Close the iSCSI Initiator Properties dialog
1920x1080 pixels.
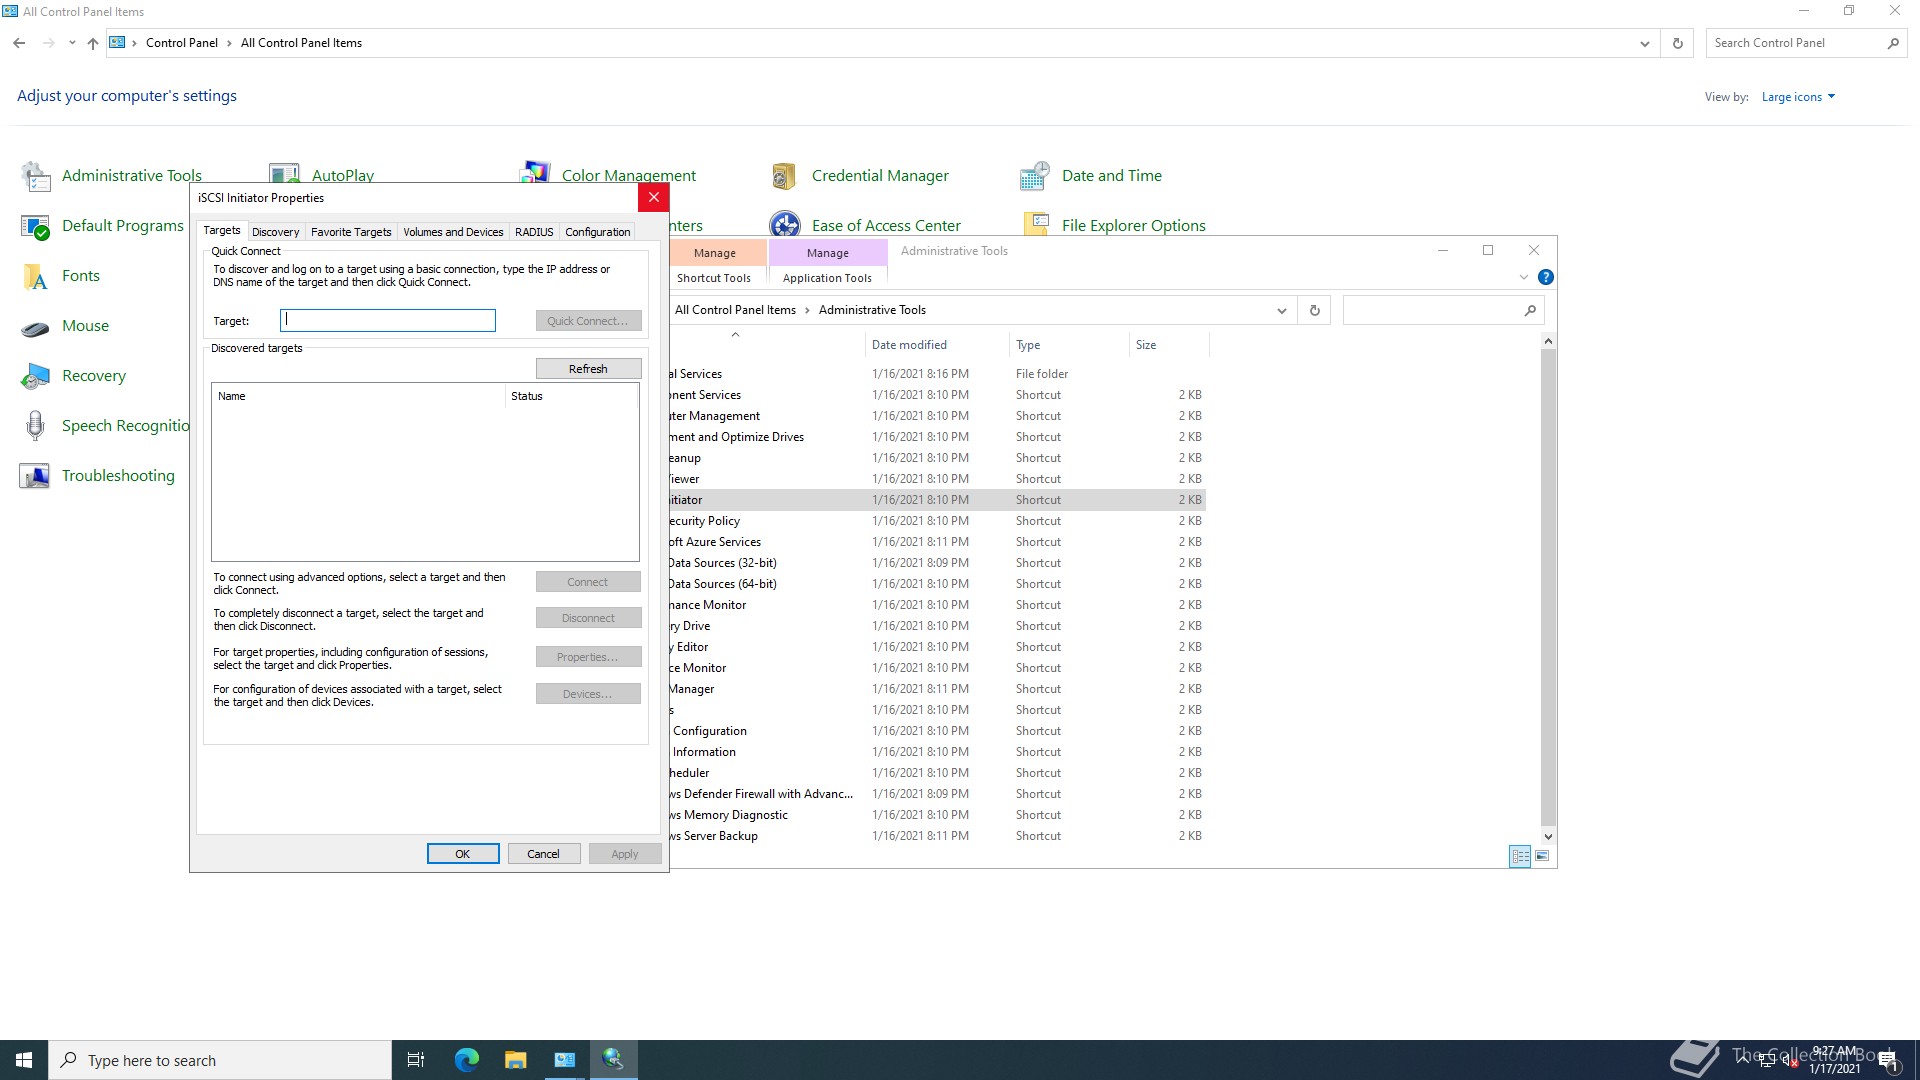pyautogui.click(x=653, y=197)
